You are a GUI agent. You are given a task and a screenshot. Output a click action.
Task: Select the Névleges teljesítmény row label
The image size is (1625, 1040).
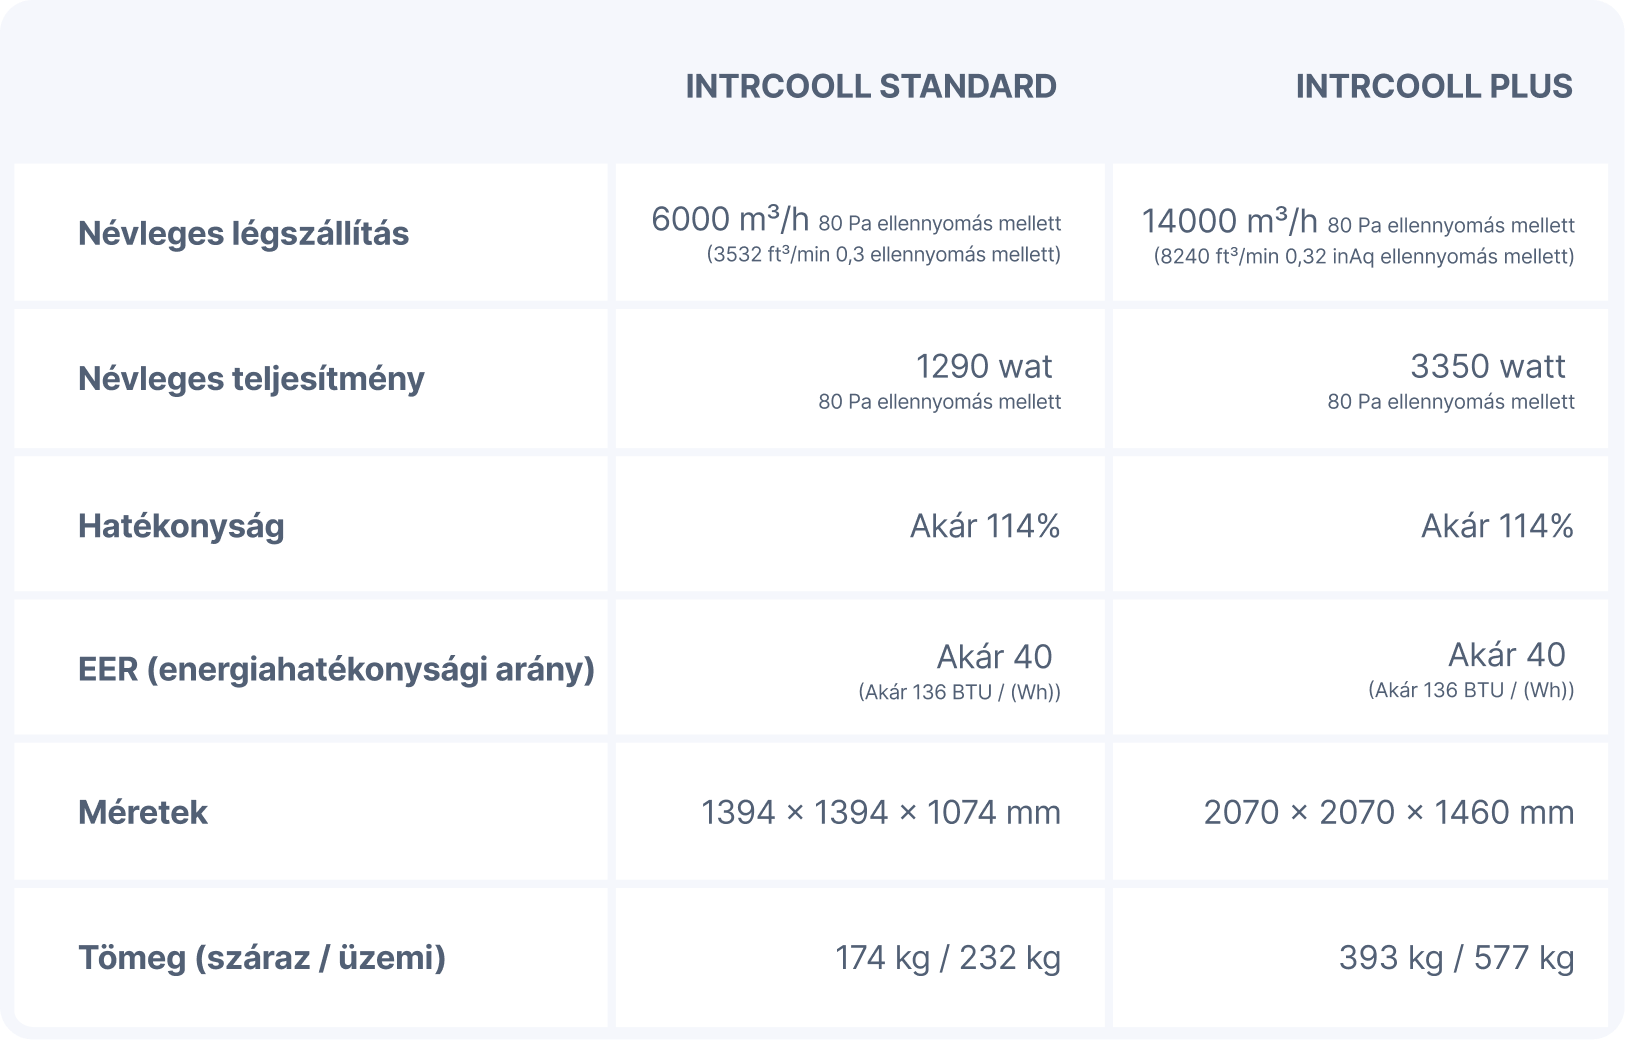pos(251,379)
